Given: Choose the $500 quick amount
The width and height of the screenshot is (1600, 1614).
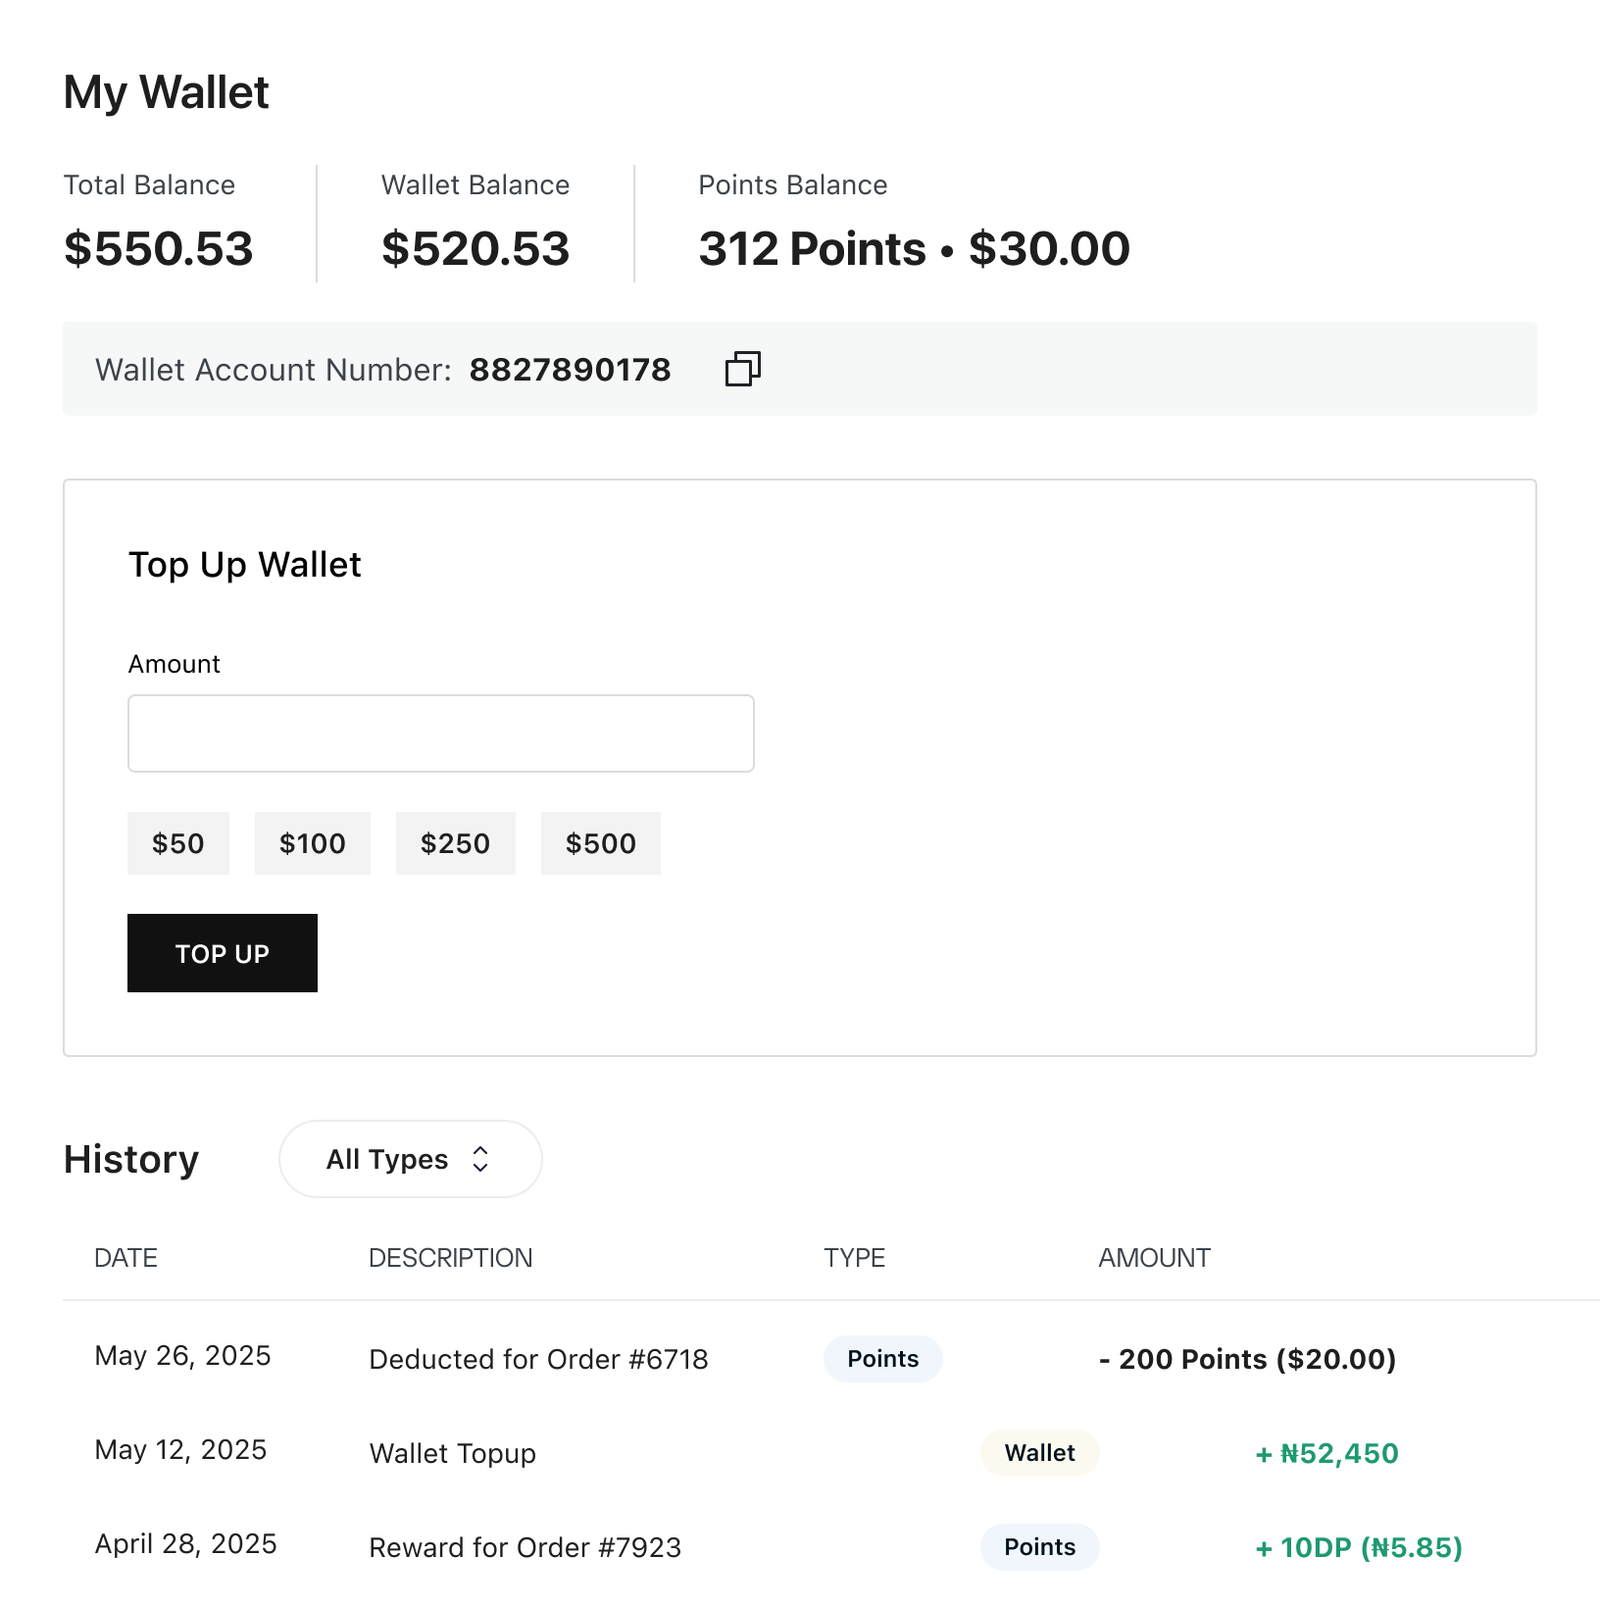Looking at the screenshot, I should (x=601, y=843).
